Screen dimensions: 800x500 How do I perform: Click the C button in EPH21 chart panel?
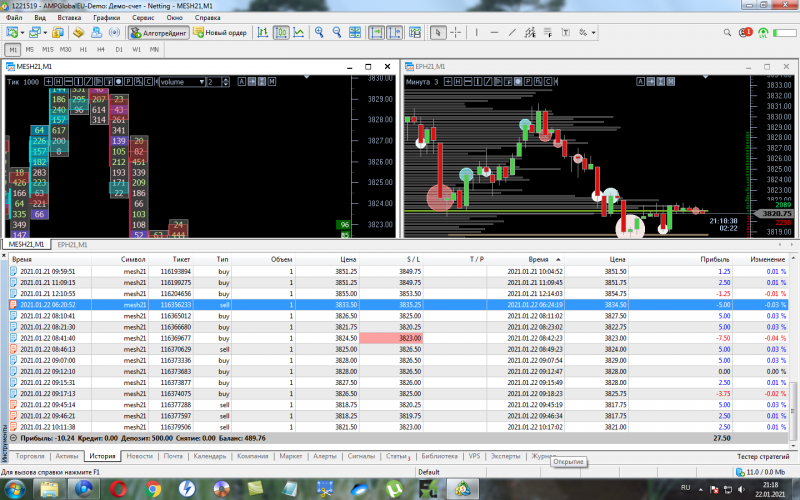click(547, 82)
